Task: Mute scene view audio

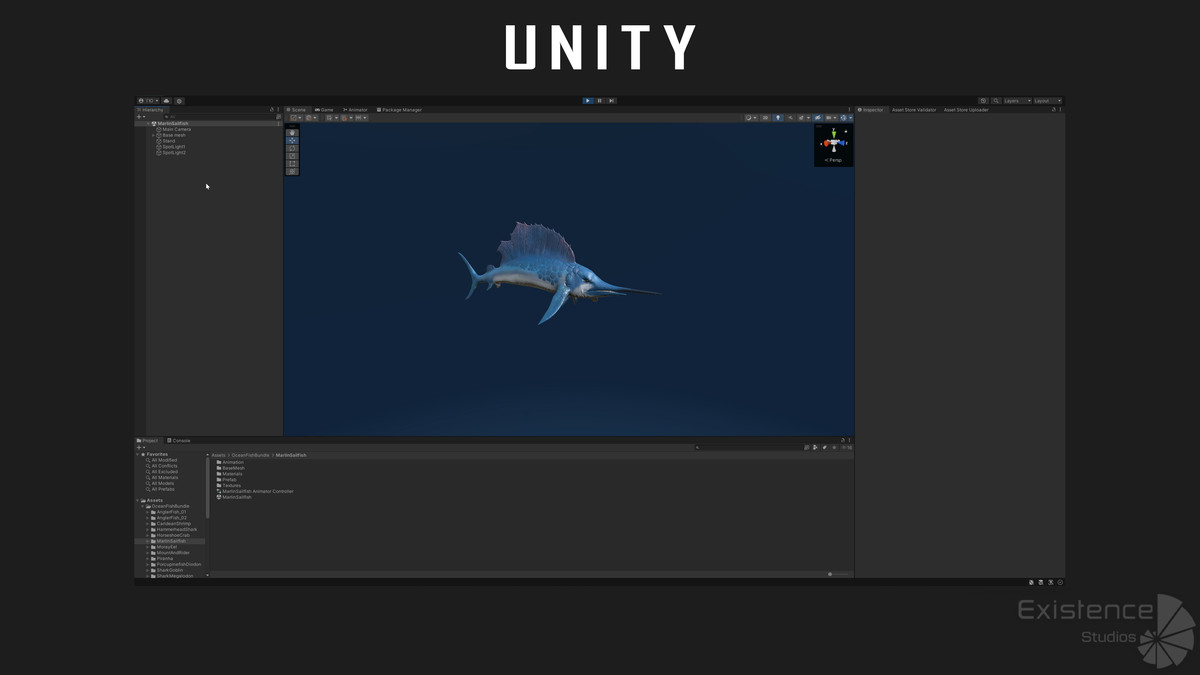Action: tap(790, 117)
